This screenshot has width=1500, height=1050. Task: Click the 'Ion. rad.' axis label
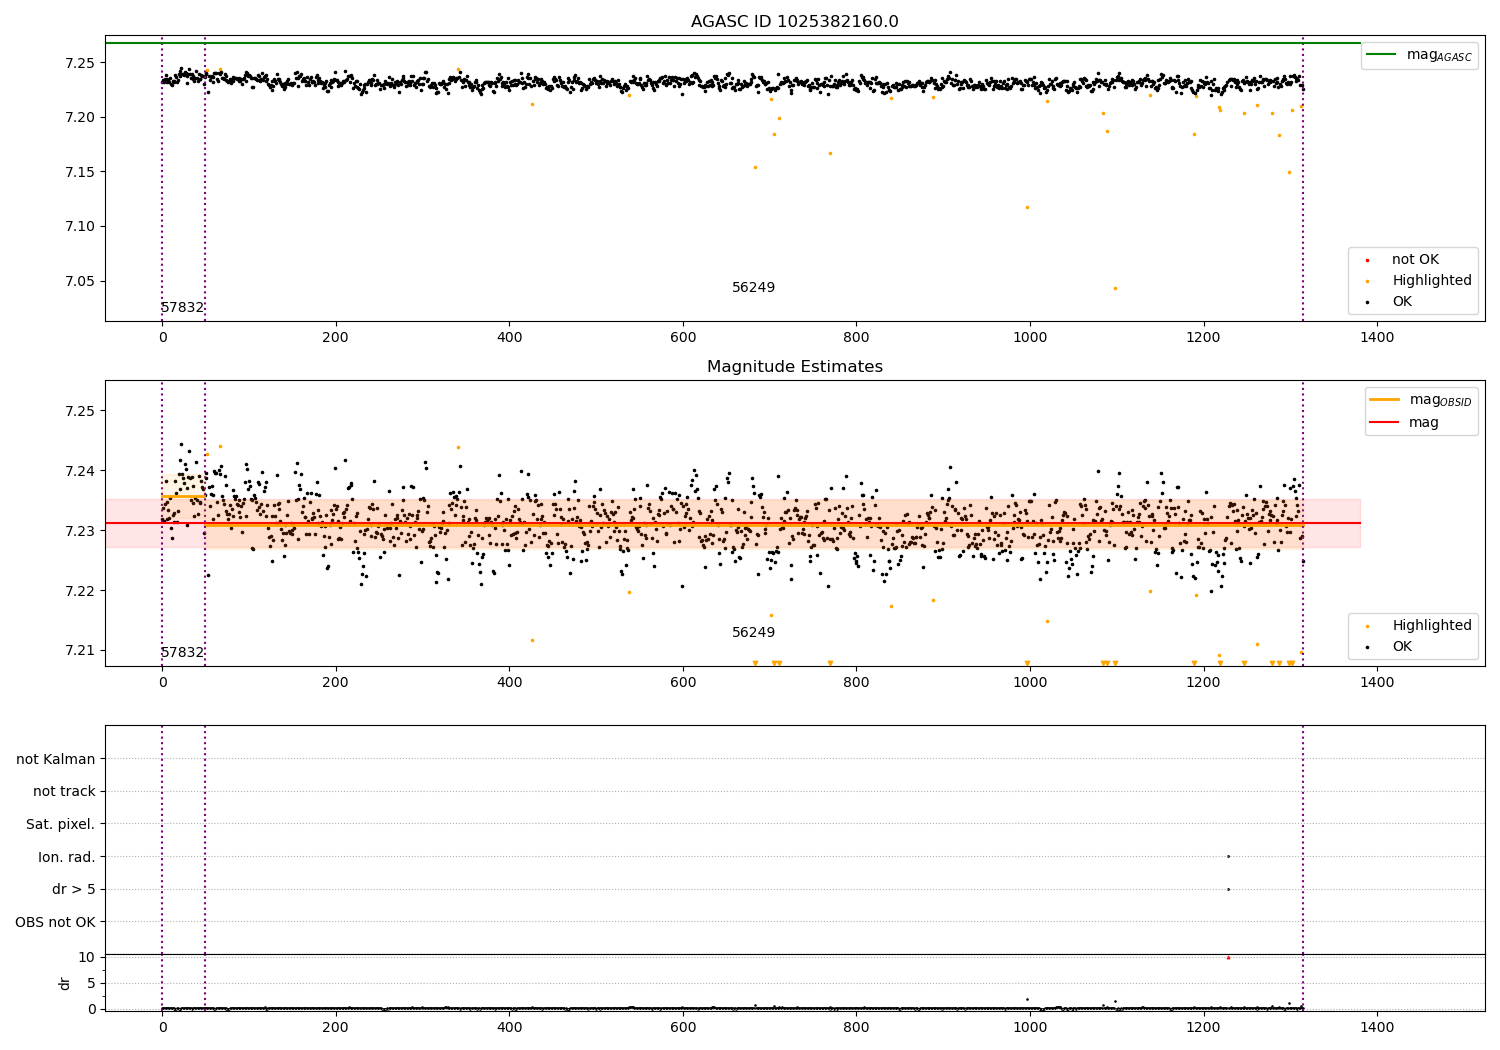coord(67,857)
